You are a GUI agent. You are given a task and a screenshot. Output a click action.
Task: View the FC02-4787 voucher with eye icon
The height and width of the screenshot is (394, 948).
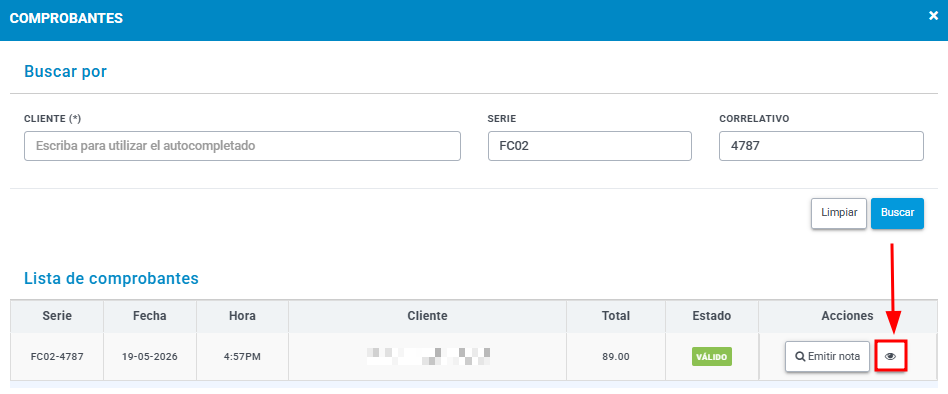(890, 357)
